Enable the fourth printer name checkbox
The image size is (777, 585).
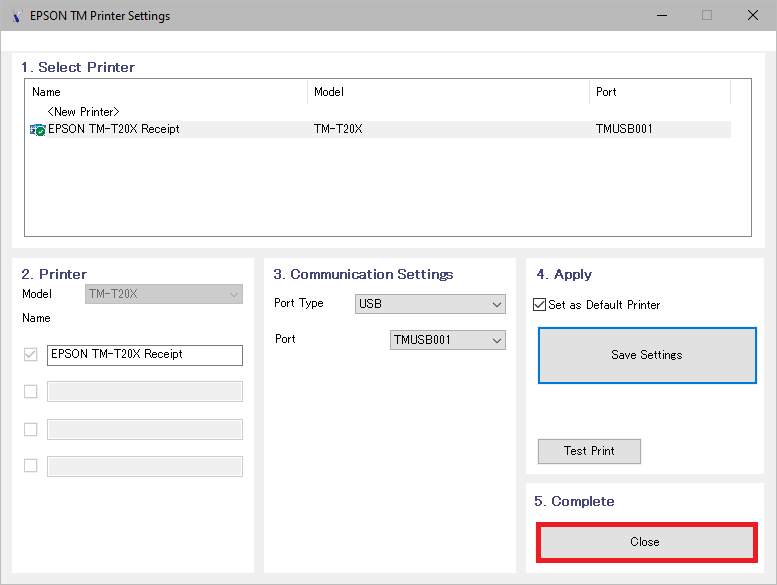[x=30, y=466]
